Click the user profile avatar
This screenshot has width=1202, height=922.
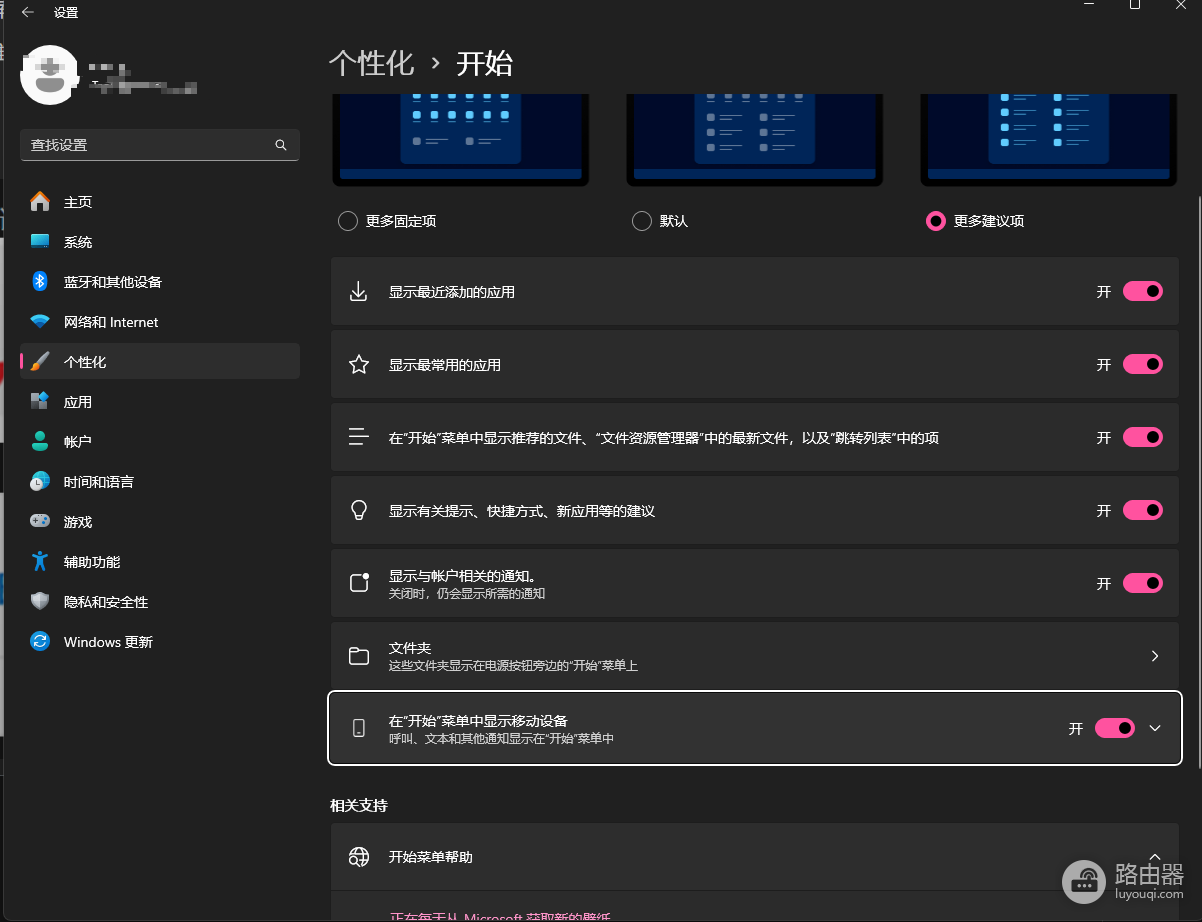coord(49,75)
